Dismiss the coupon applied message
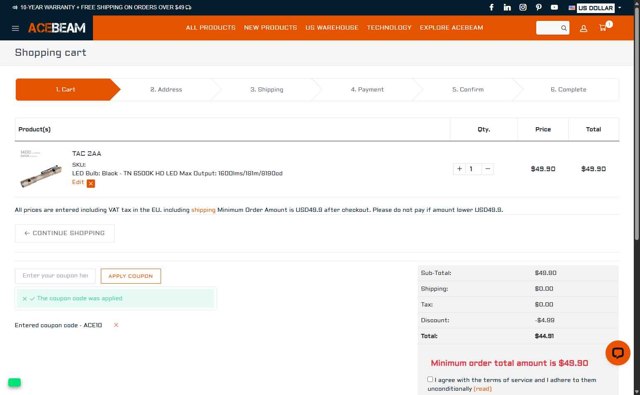Screen dimensions: 640x395 (x=24, y=299)
